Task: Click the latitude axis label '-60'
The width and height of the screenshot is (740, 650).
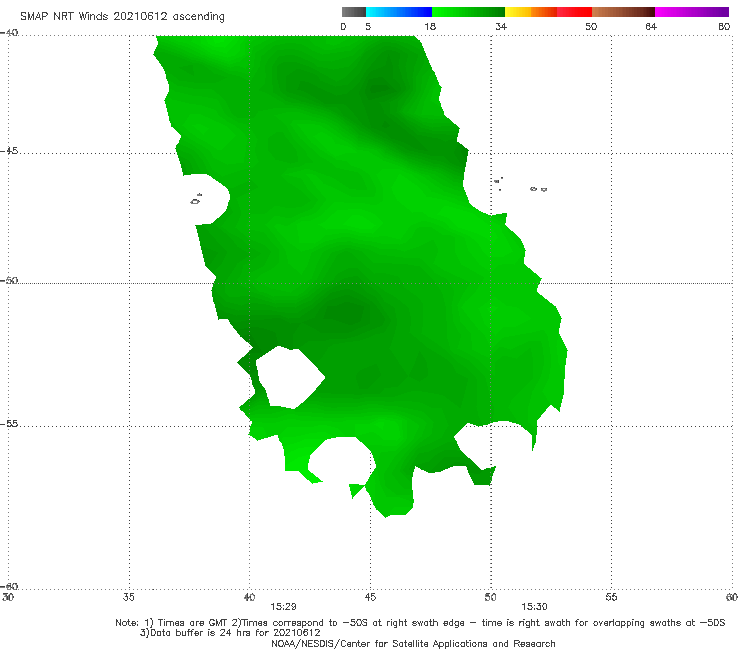Action: point(9,587)
